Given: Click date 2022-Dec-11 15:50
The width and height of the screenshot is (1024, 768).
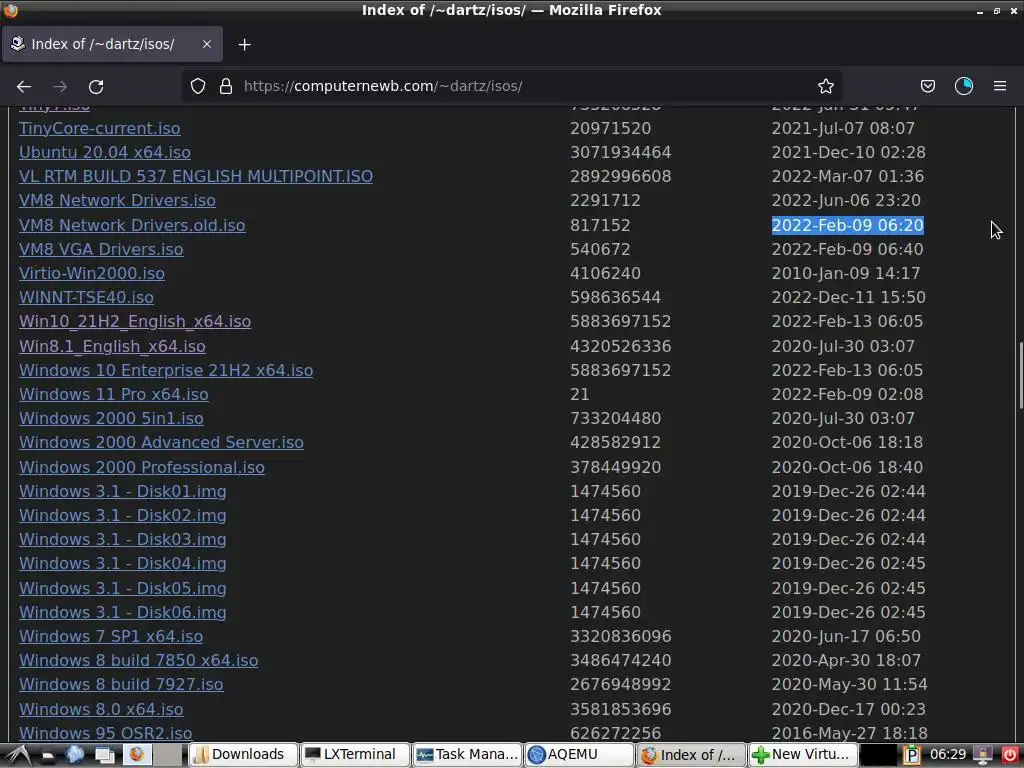Looking at the screenshot, I should point(848,297).
